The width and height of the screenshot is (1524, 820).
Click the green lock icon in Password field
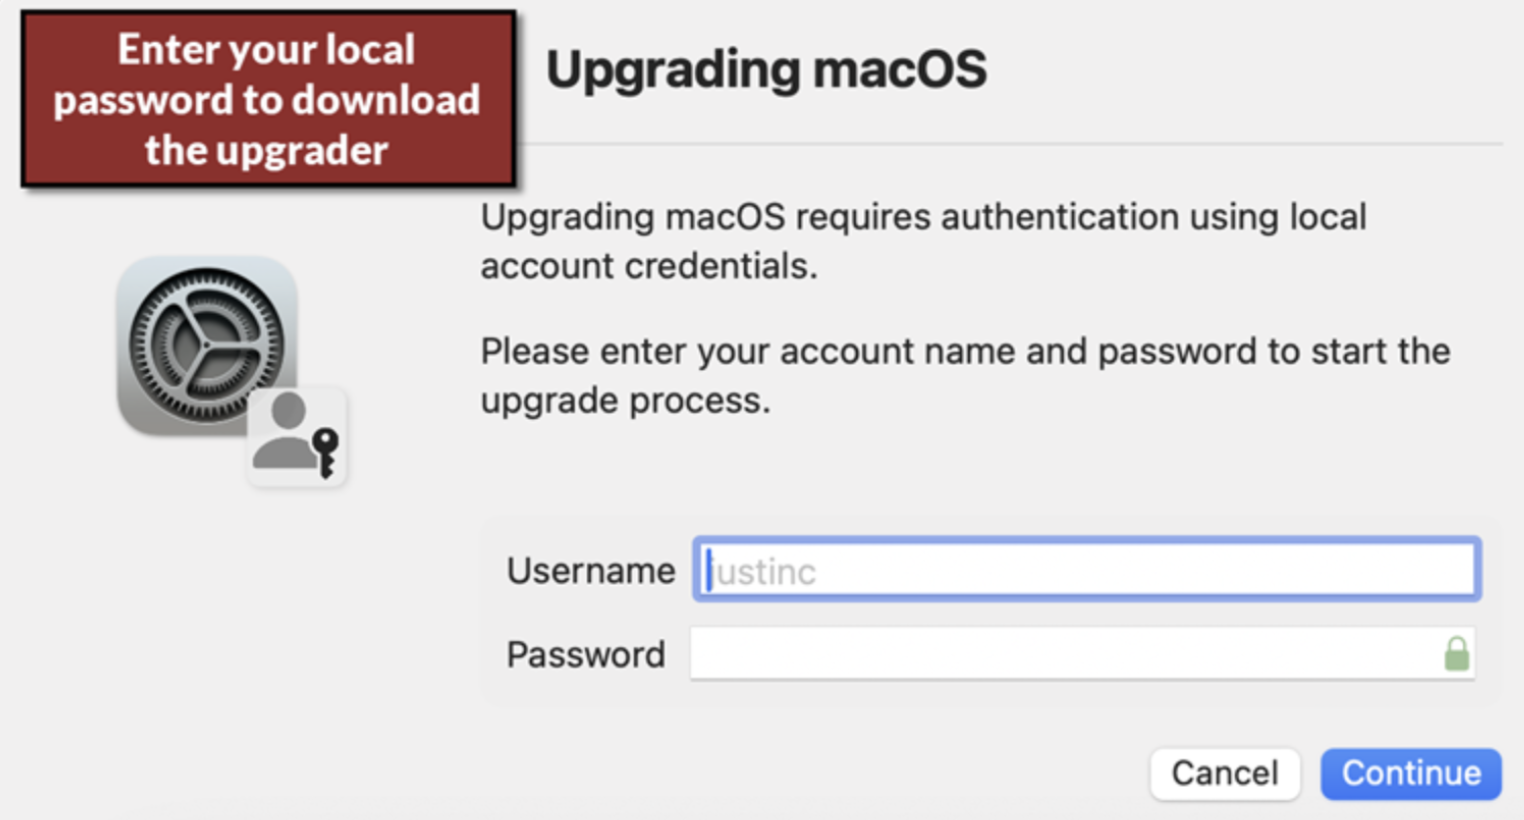(1456, 654)
